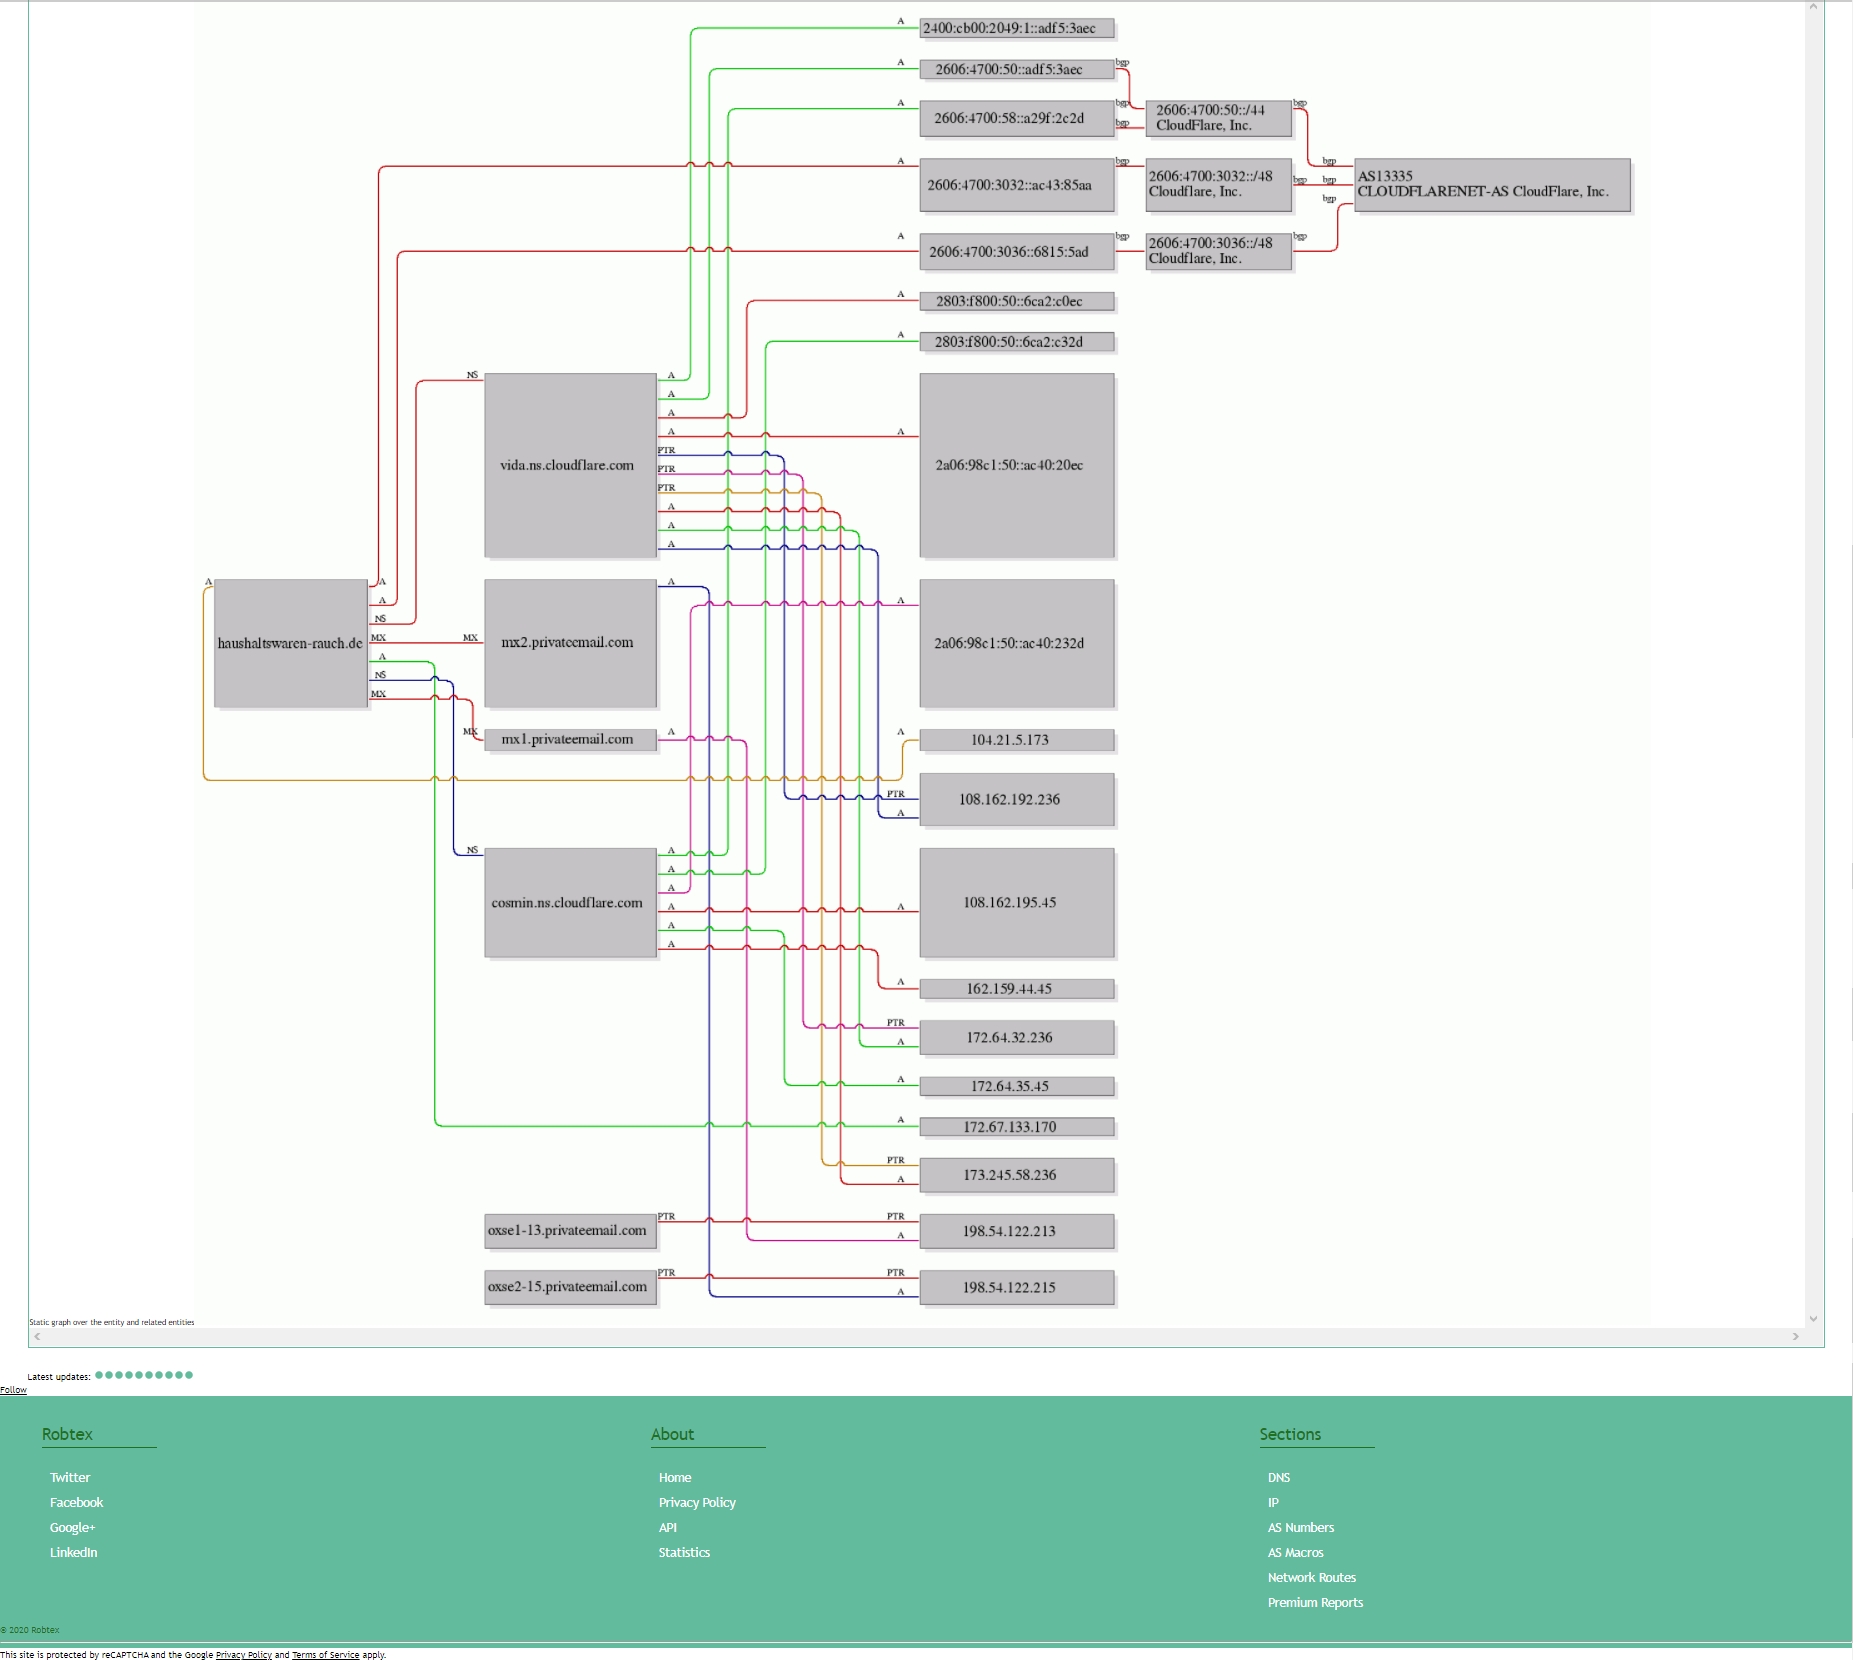Click the 2606:4700:3032::ac43:85aa node
Viewport: 1853px width, 1660px height.
1017,185
